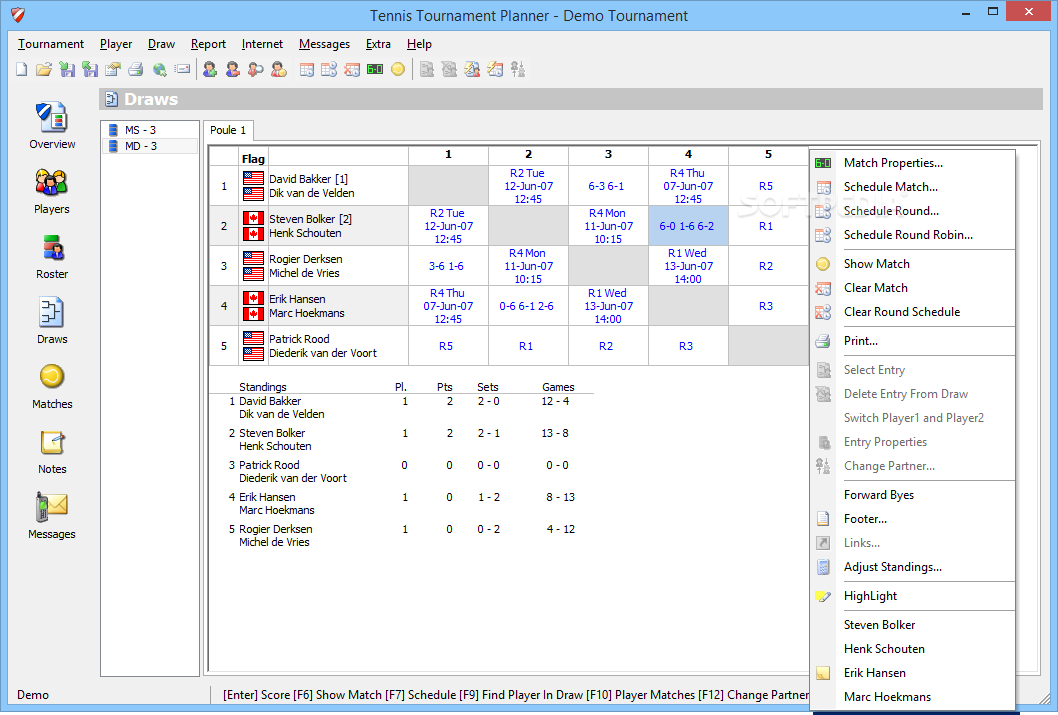
Task: Click the add player toolbar icon
Action: (x=210, y=69)
